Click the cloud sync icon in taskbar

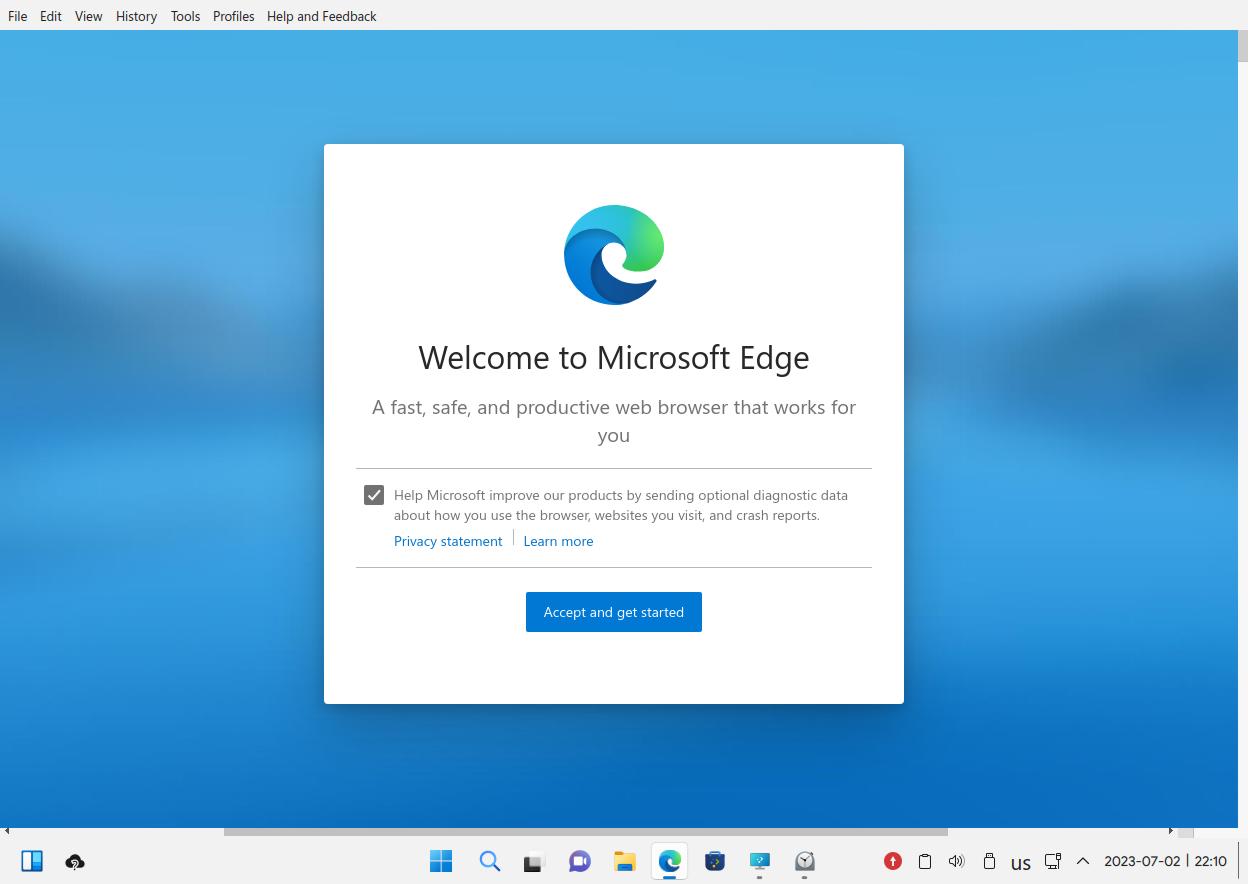[75, 861]
